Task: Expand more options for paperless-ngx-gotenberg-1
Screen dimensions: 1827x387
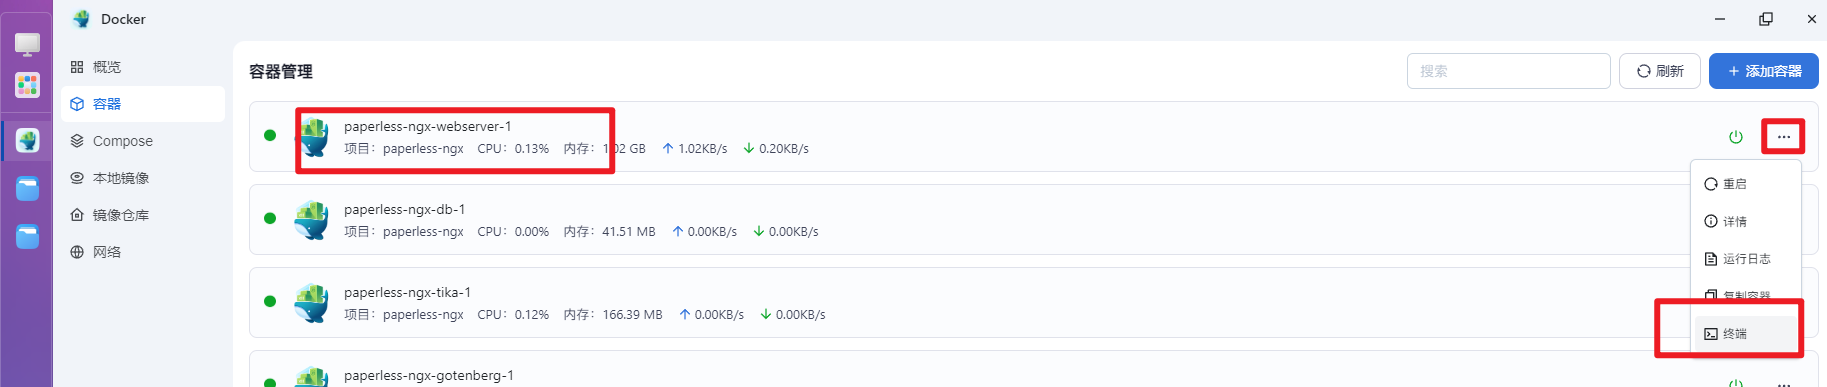Action: point(1784,383)
